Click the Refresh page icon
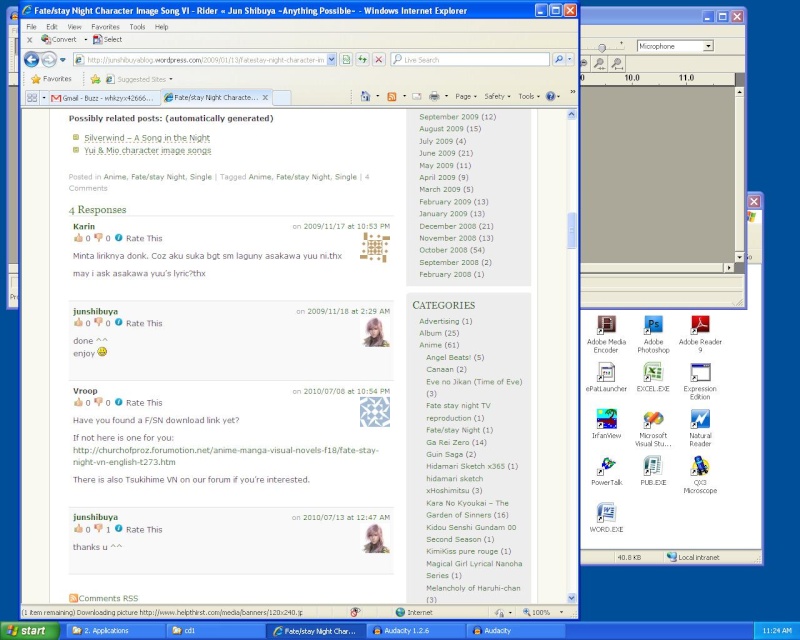Viewport: 800px width, 640px height. point(362,60)
